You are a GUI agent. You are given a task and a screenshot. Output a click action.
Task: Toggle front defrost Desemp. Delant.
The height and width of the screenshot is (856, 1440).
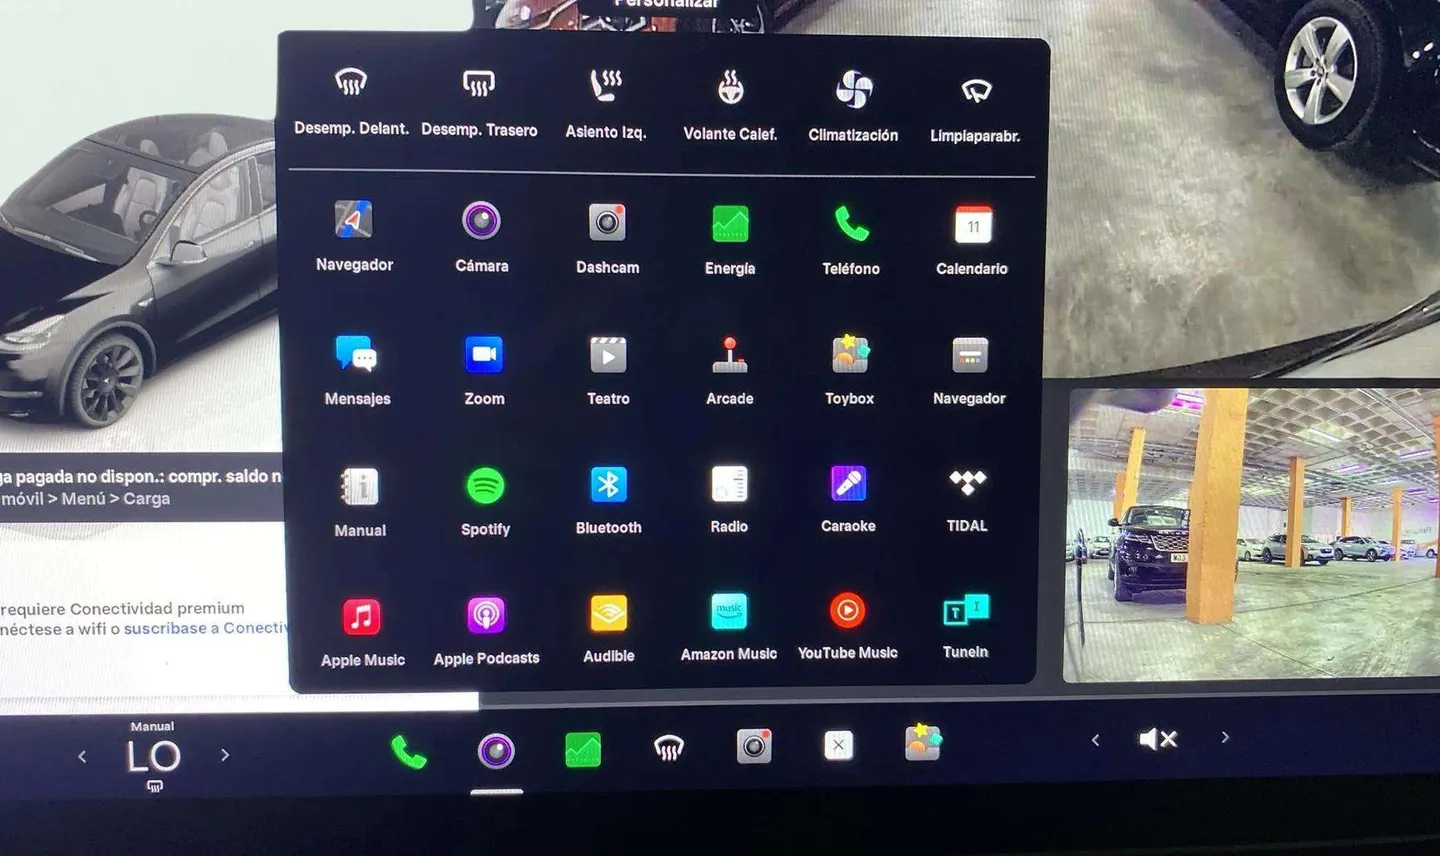coord(351,84)
